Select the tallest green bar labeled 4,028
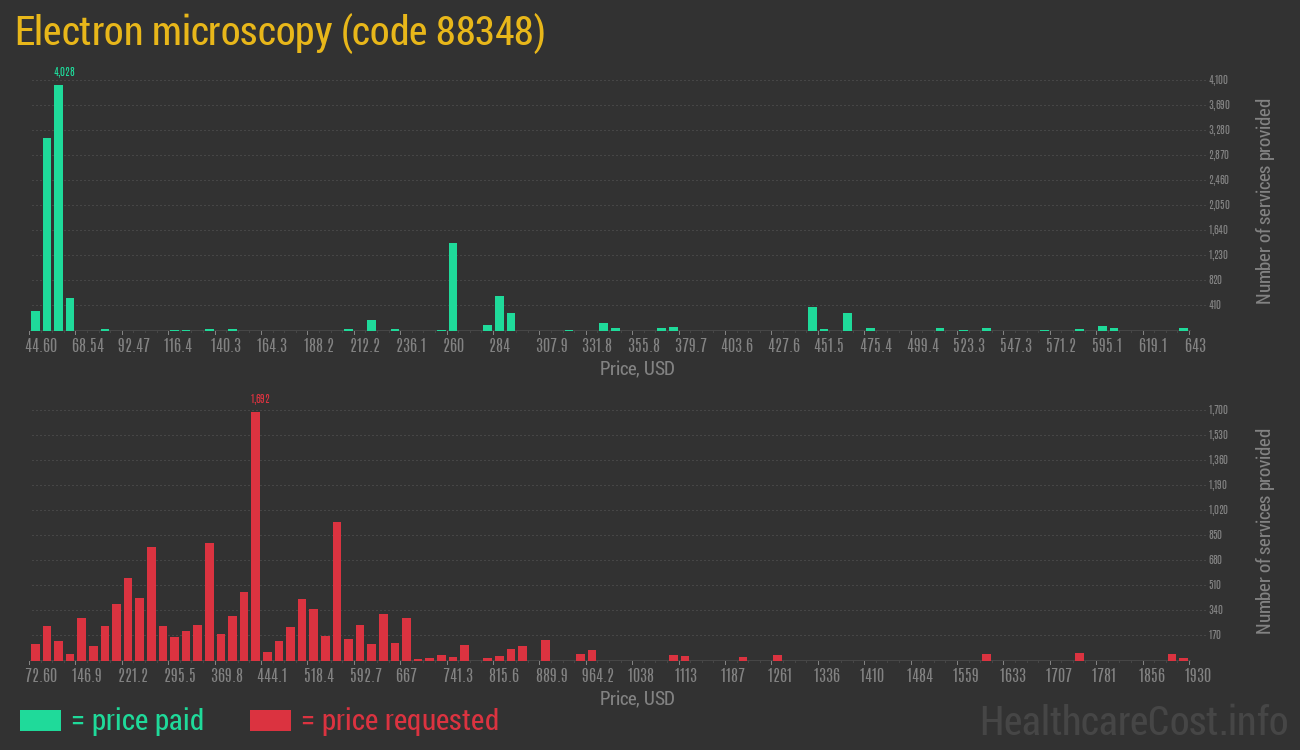Viewport: 1300px width, 750px height. pos(58,207)
